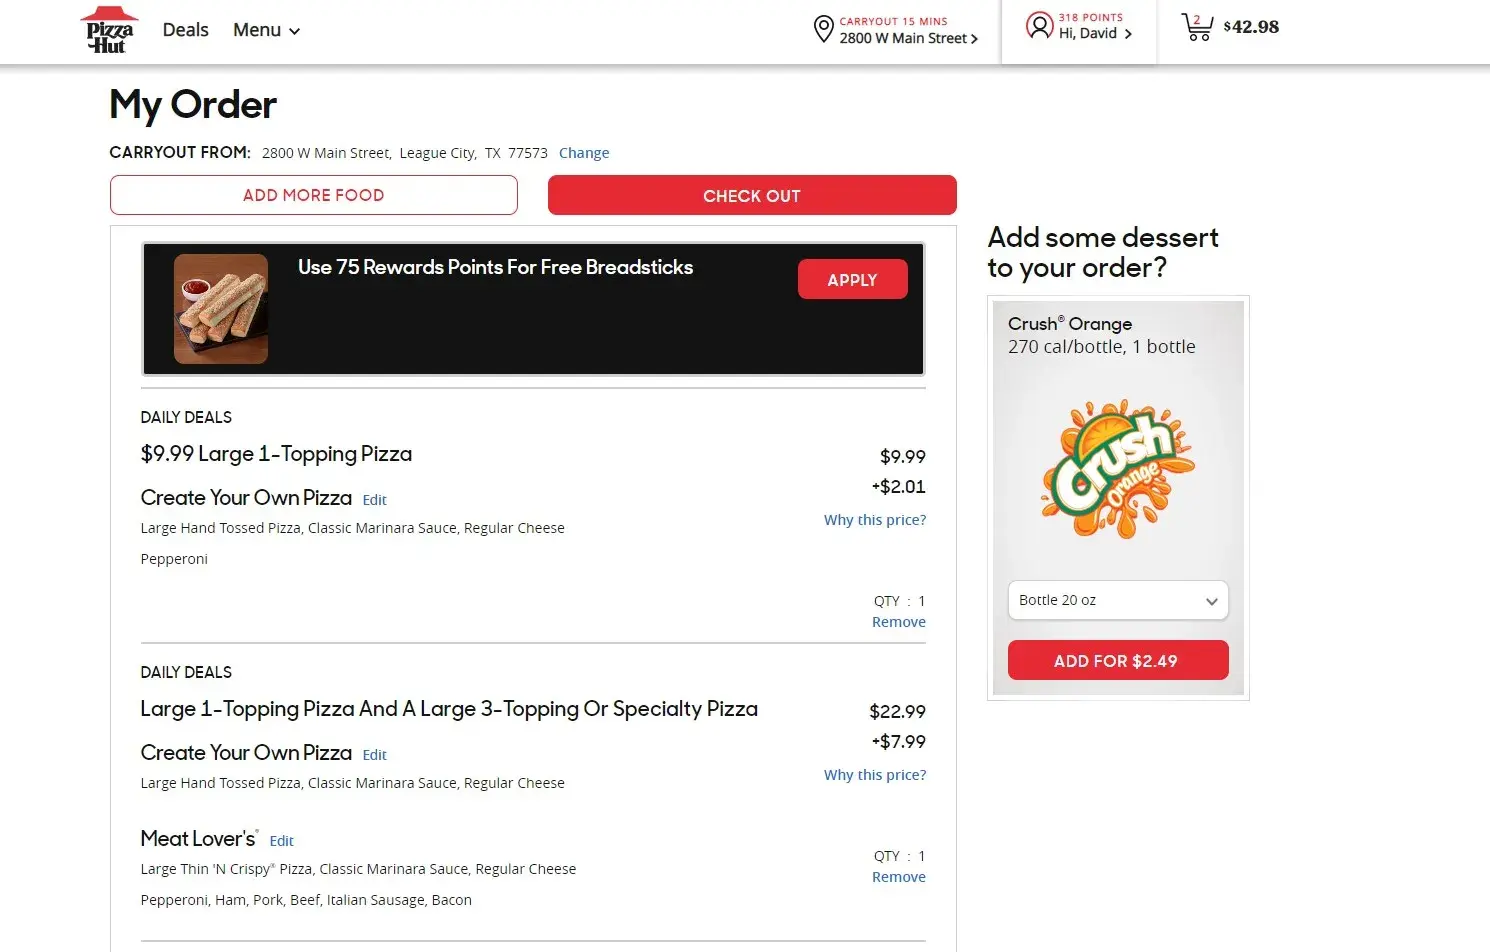
Task: Change the carryout address
Action: coord(584,153)
